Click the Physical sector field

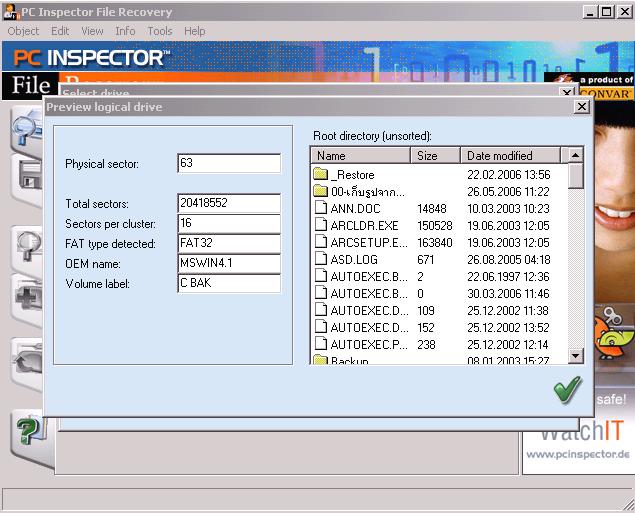(229, 163)
